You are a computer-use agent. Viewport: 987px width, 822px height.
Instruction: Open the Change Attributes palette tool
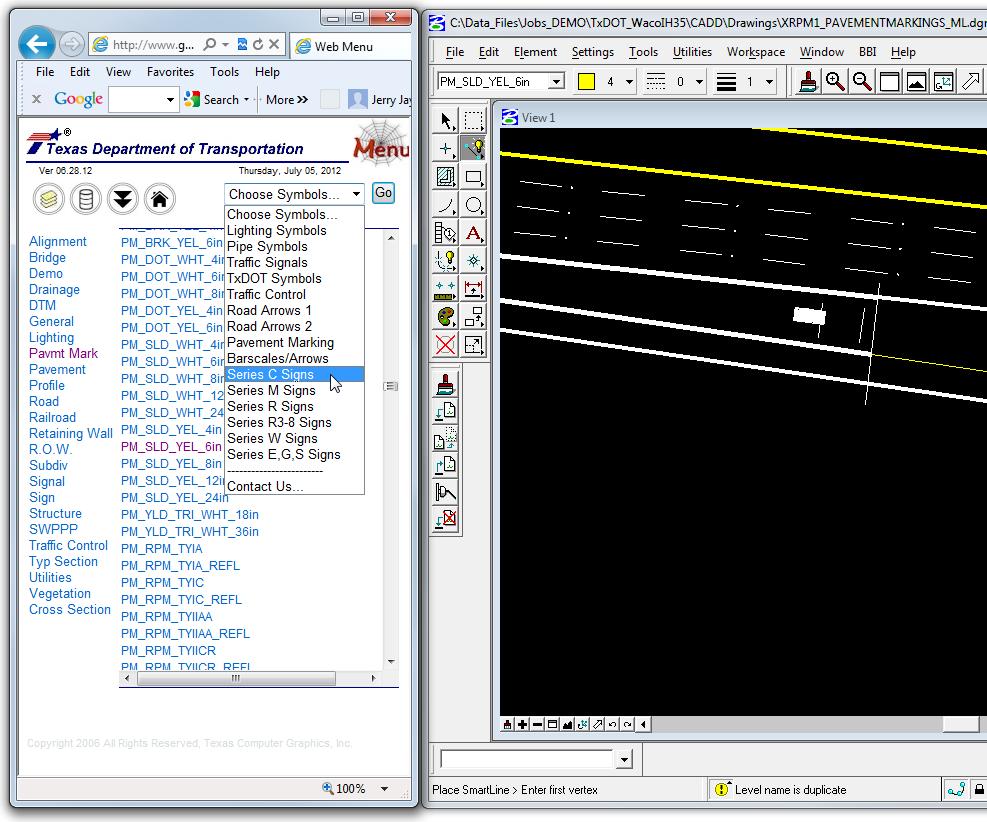tap(446, 317)
